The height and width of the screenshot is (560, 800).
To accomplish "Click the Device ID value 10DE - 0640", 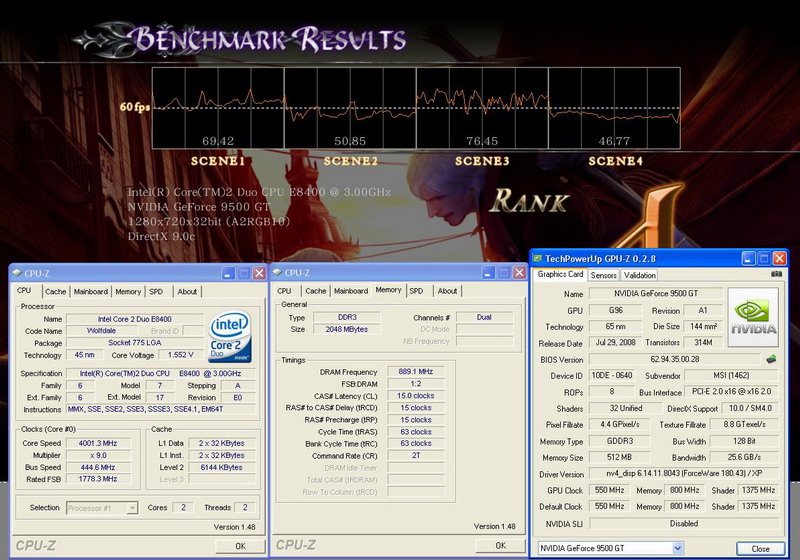I will pos(611,375).
